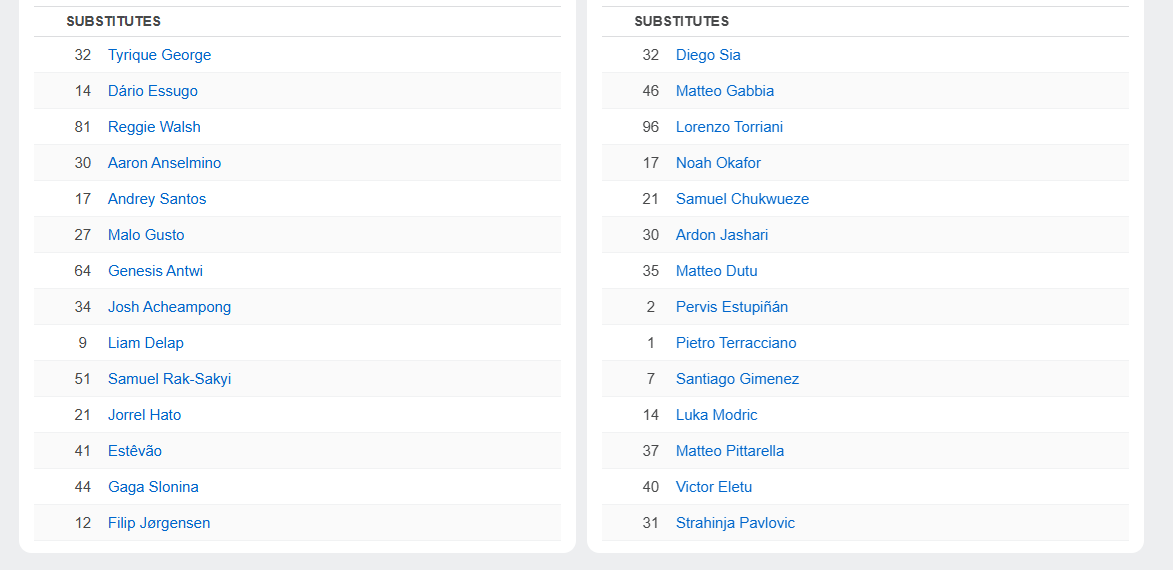View Strahinja Pavlovic's profile

tap(735, 523)
